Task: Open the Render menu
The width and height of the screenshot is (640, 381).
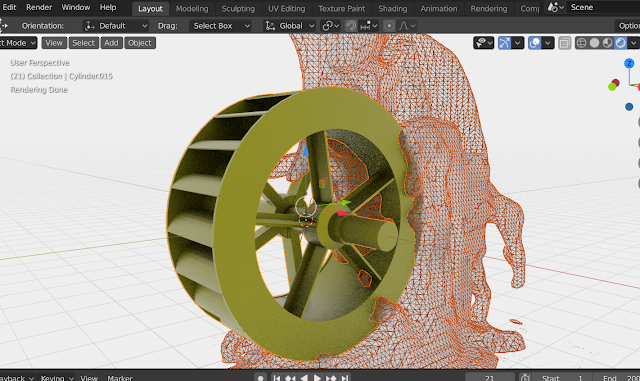Action: [39, 7]
